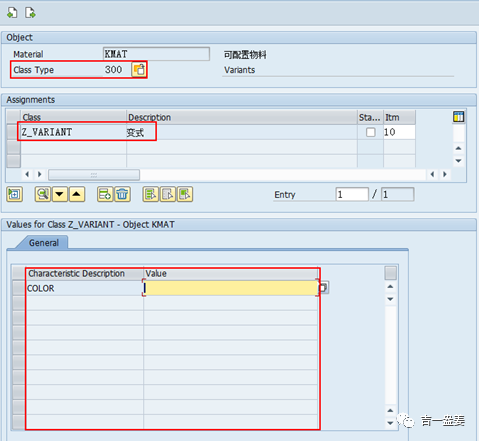Click the trash can delete assignment icon
Screen dimensions: 479x441
coord(122,194)
